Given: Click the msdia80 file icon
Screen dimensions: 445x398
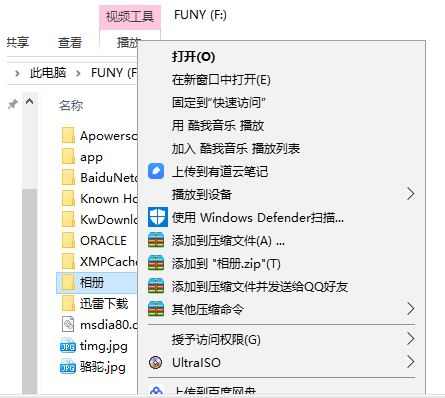Looking at the screenshot, I should coord(68,324).
